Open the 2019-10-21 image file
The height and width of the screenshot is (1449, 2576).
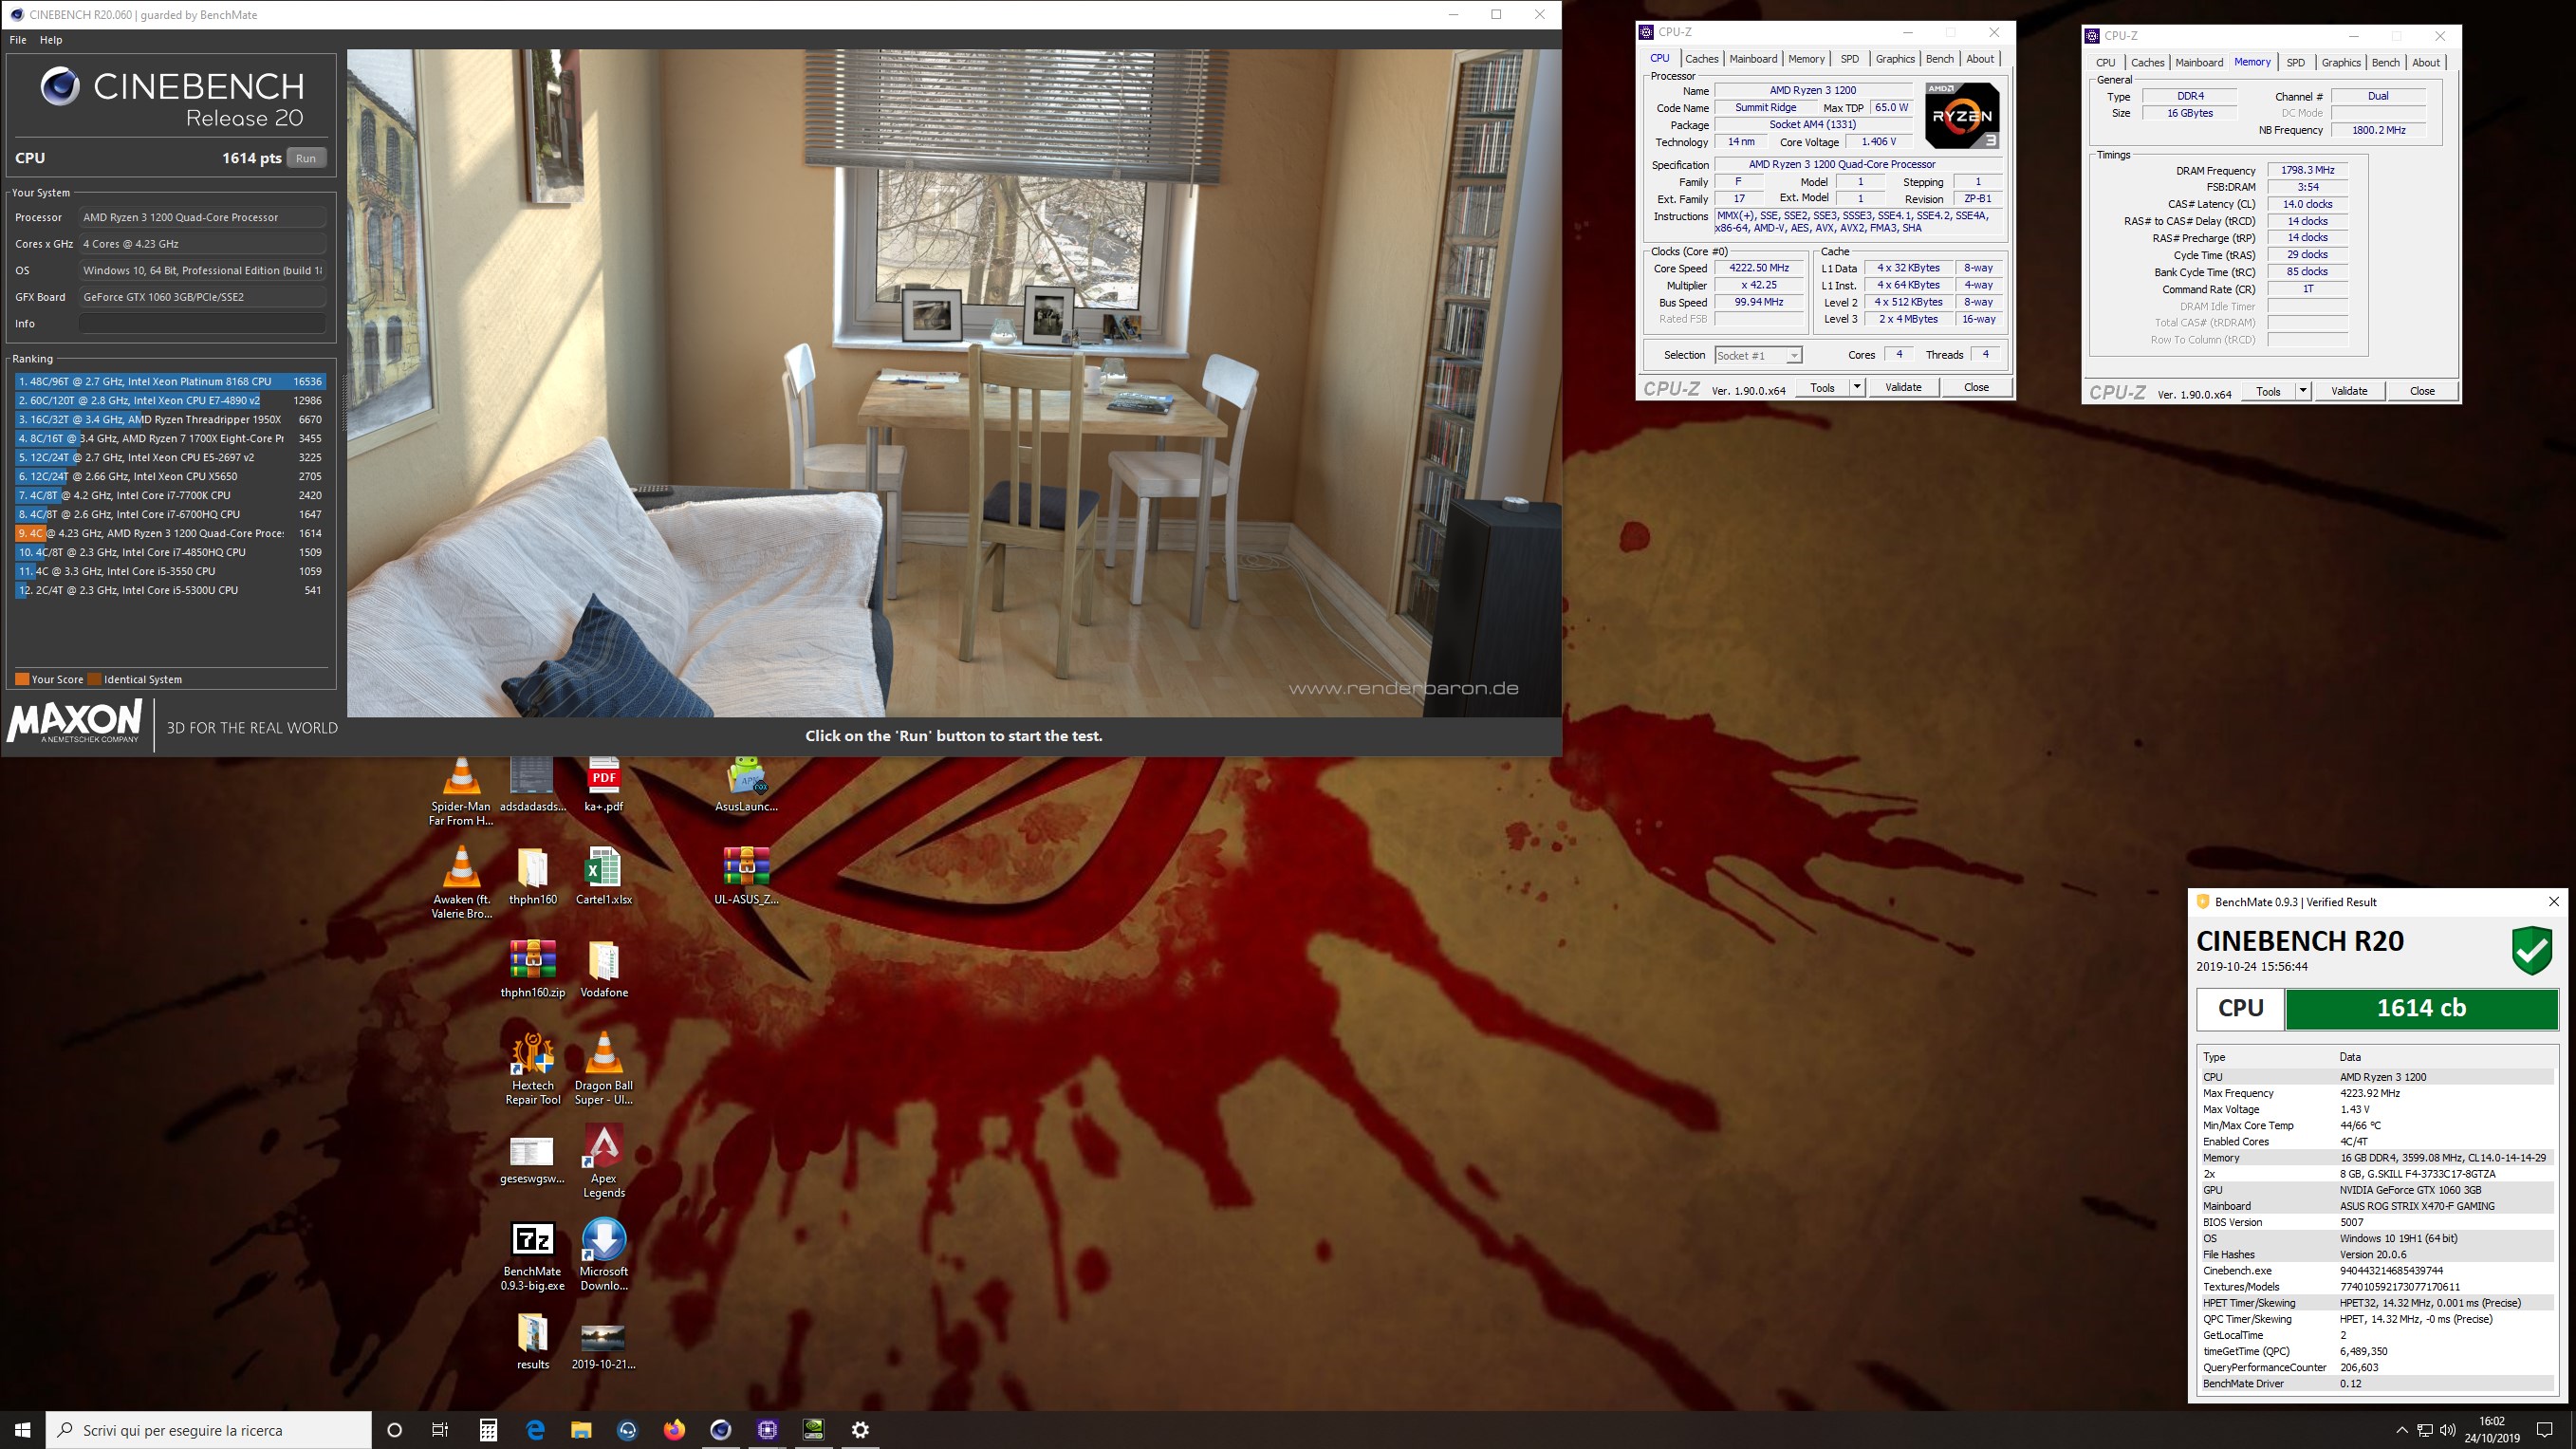click(604, 1344)
